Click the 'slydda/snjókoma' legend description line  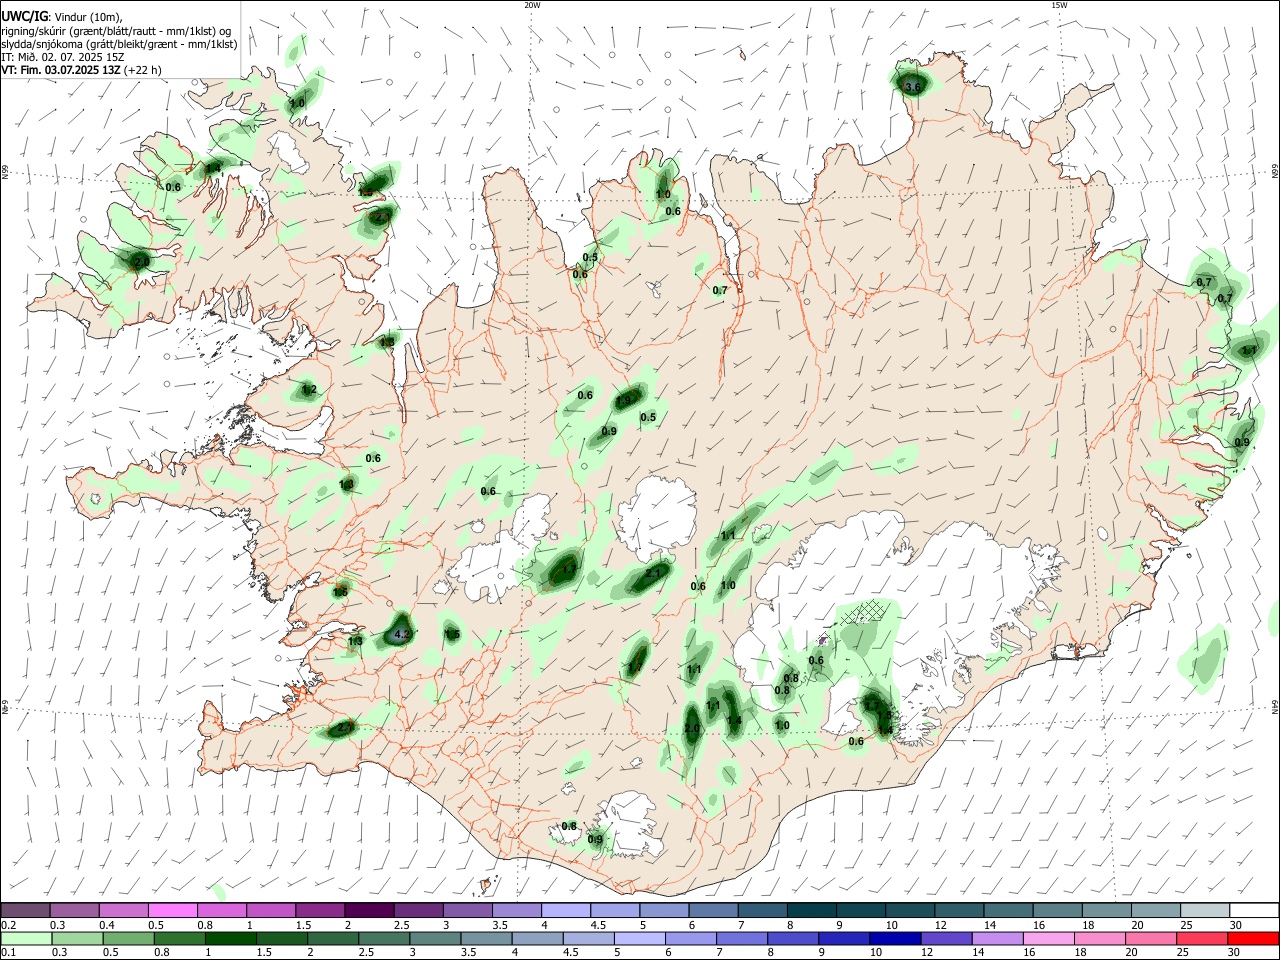[119, 44]
